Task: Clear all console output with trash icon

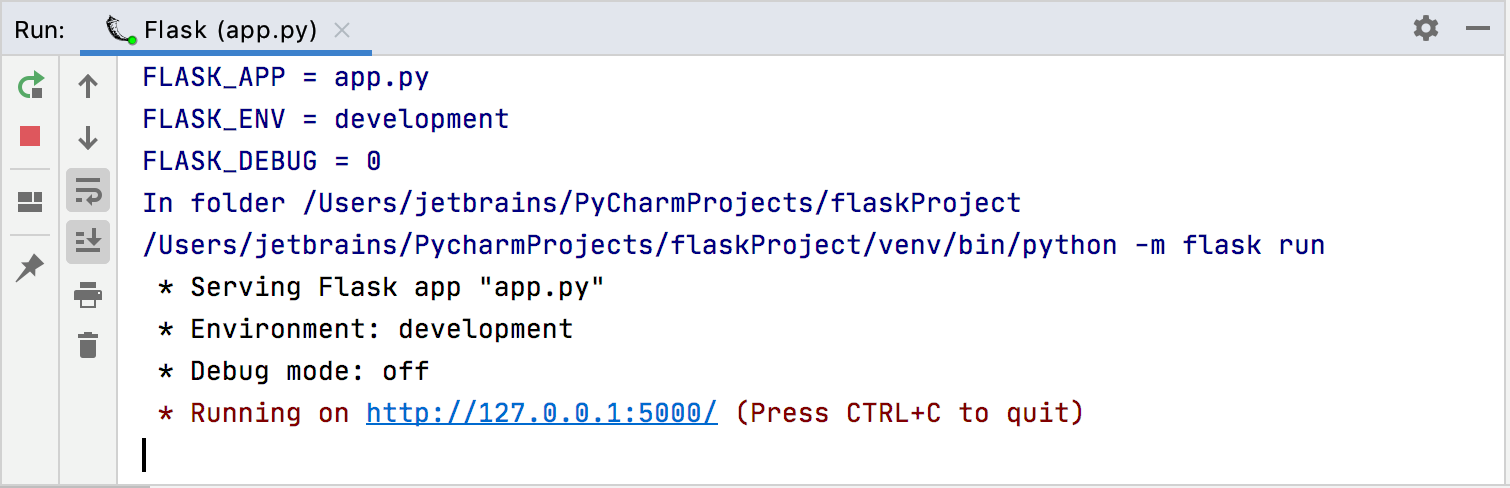Action: (88, 345)
